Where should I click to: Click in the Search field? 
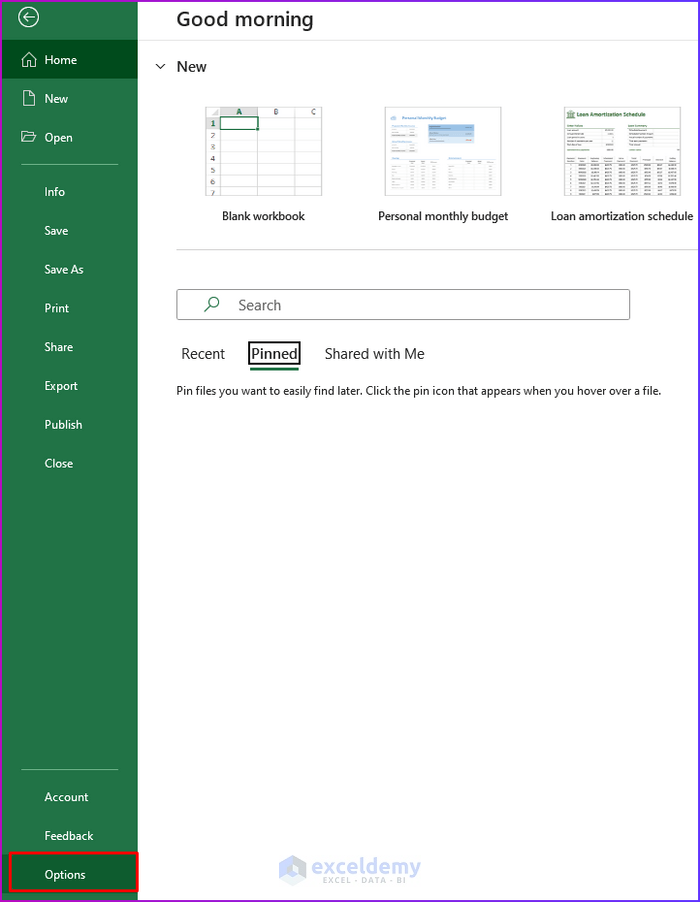coord(403,304)
